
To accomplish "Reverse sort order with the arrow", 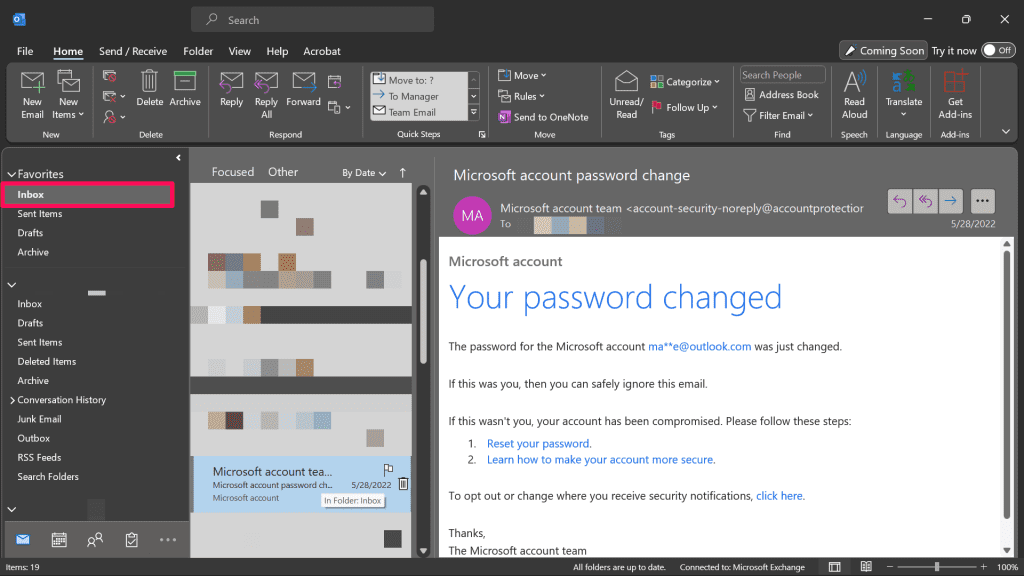I will pos(403,173).
